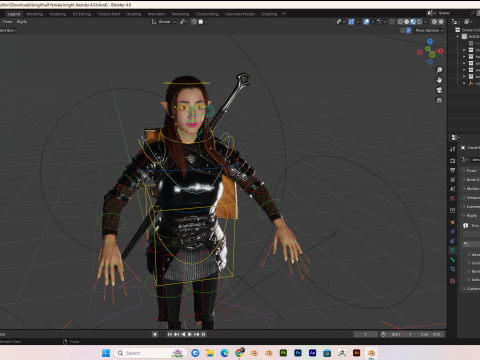480x360 pixels.
Task: Open the Pose Options dropdown
Action: (429, 30)
